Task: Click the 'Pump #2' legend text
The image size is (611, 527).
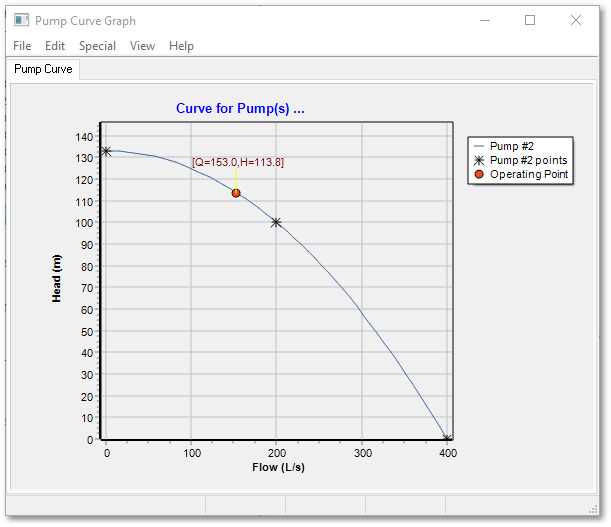Action: pos(512,146)
